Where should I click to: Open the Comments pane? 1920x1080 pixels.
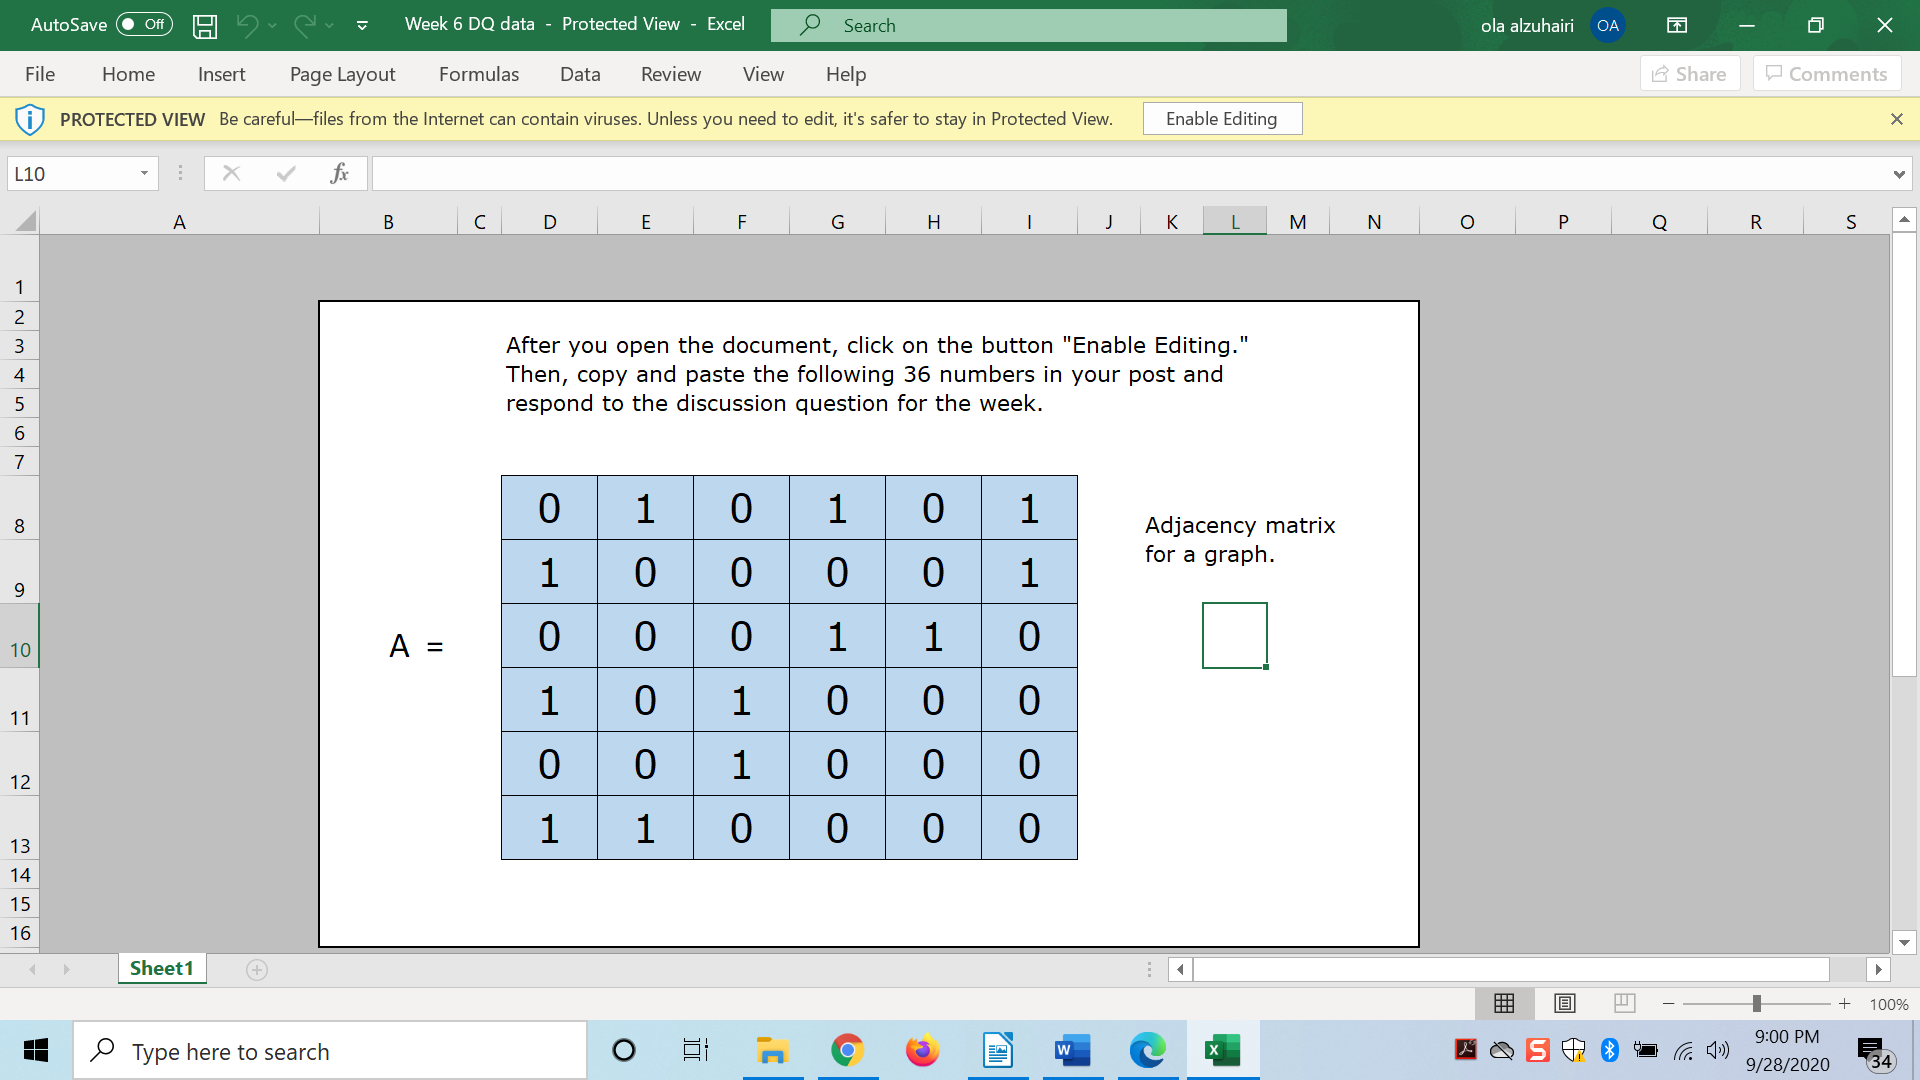1826,73
